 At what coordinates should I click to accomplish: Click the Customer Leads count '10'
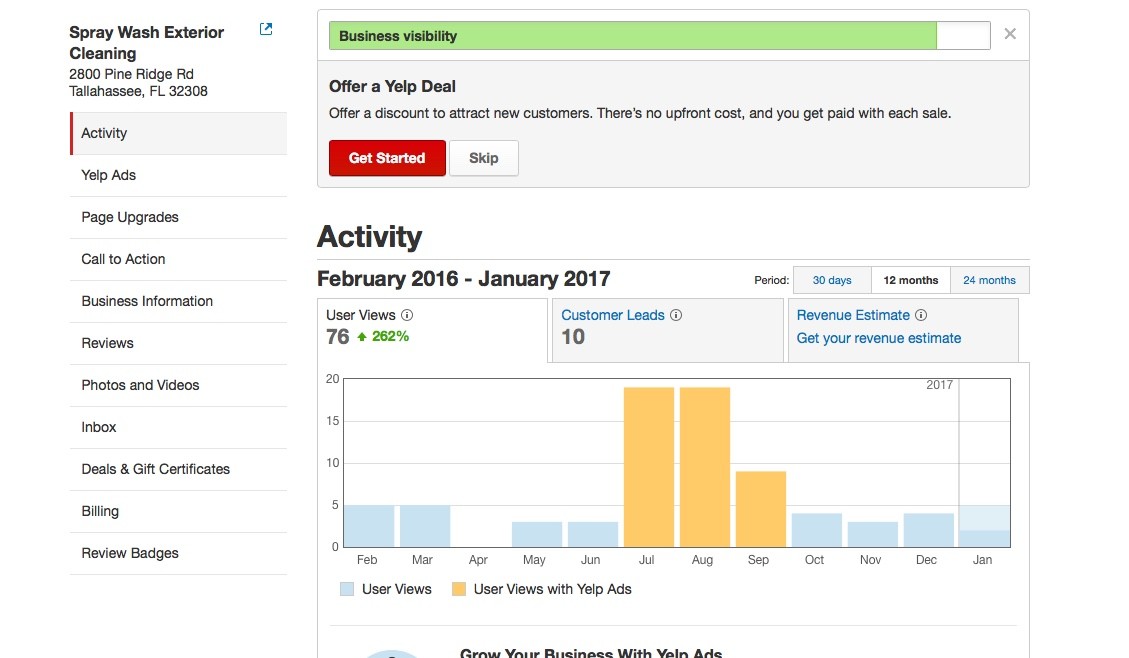573,337
